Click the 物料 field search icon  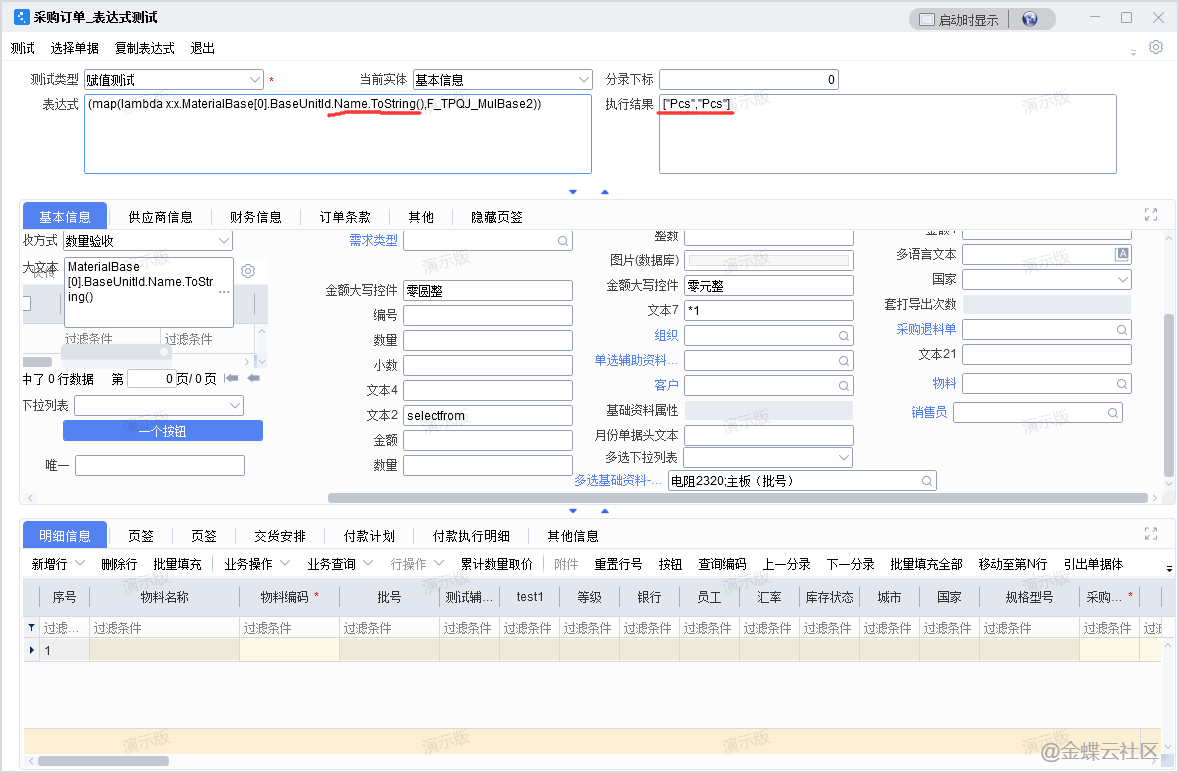coord(1121,384)
